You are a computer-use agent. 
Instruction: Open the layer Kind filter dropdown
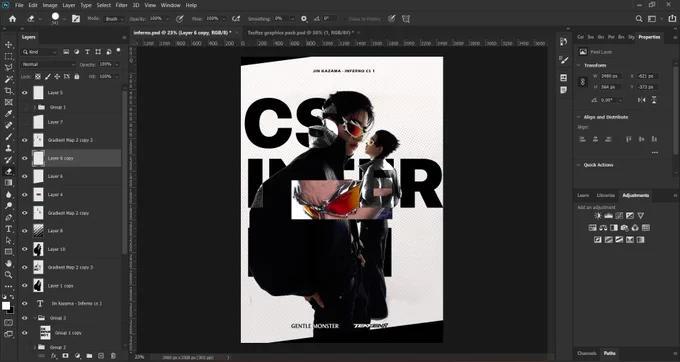click(x=39, y=52)
